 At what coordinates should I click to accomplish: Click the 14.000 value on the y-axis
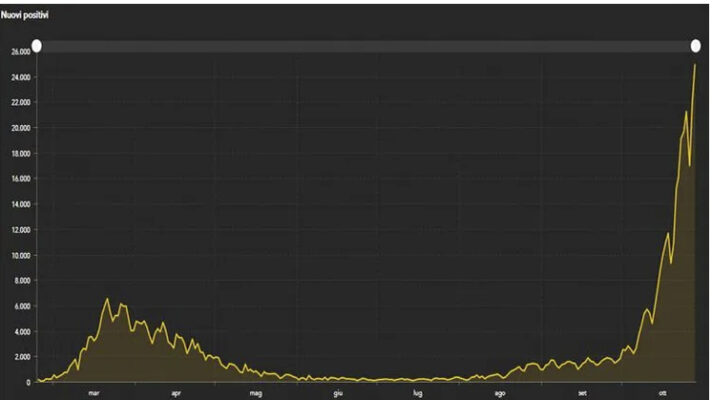pyautogui.click(x=19, y=204)
